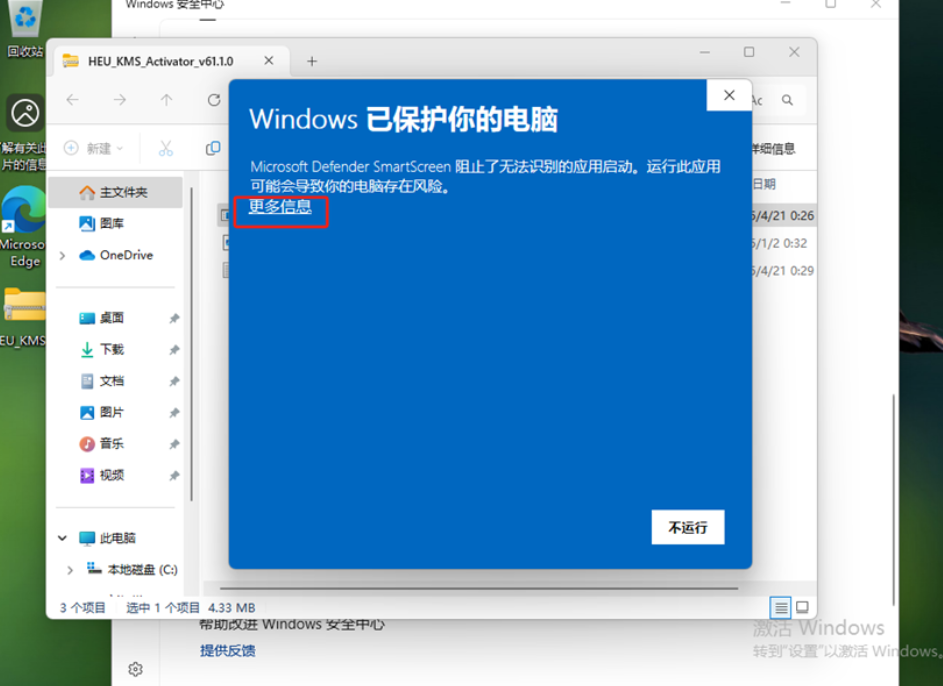The image size is (943, 686).
Task: Click the navigation pane vertical scrollbar
Action: click(x=192, y=344)
